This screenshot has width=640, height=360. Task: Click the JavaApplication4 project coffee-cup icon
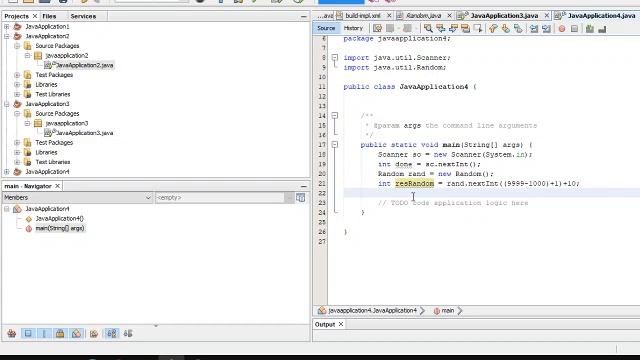[17, 172]
